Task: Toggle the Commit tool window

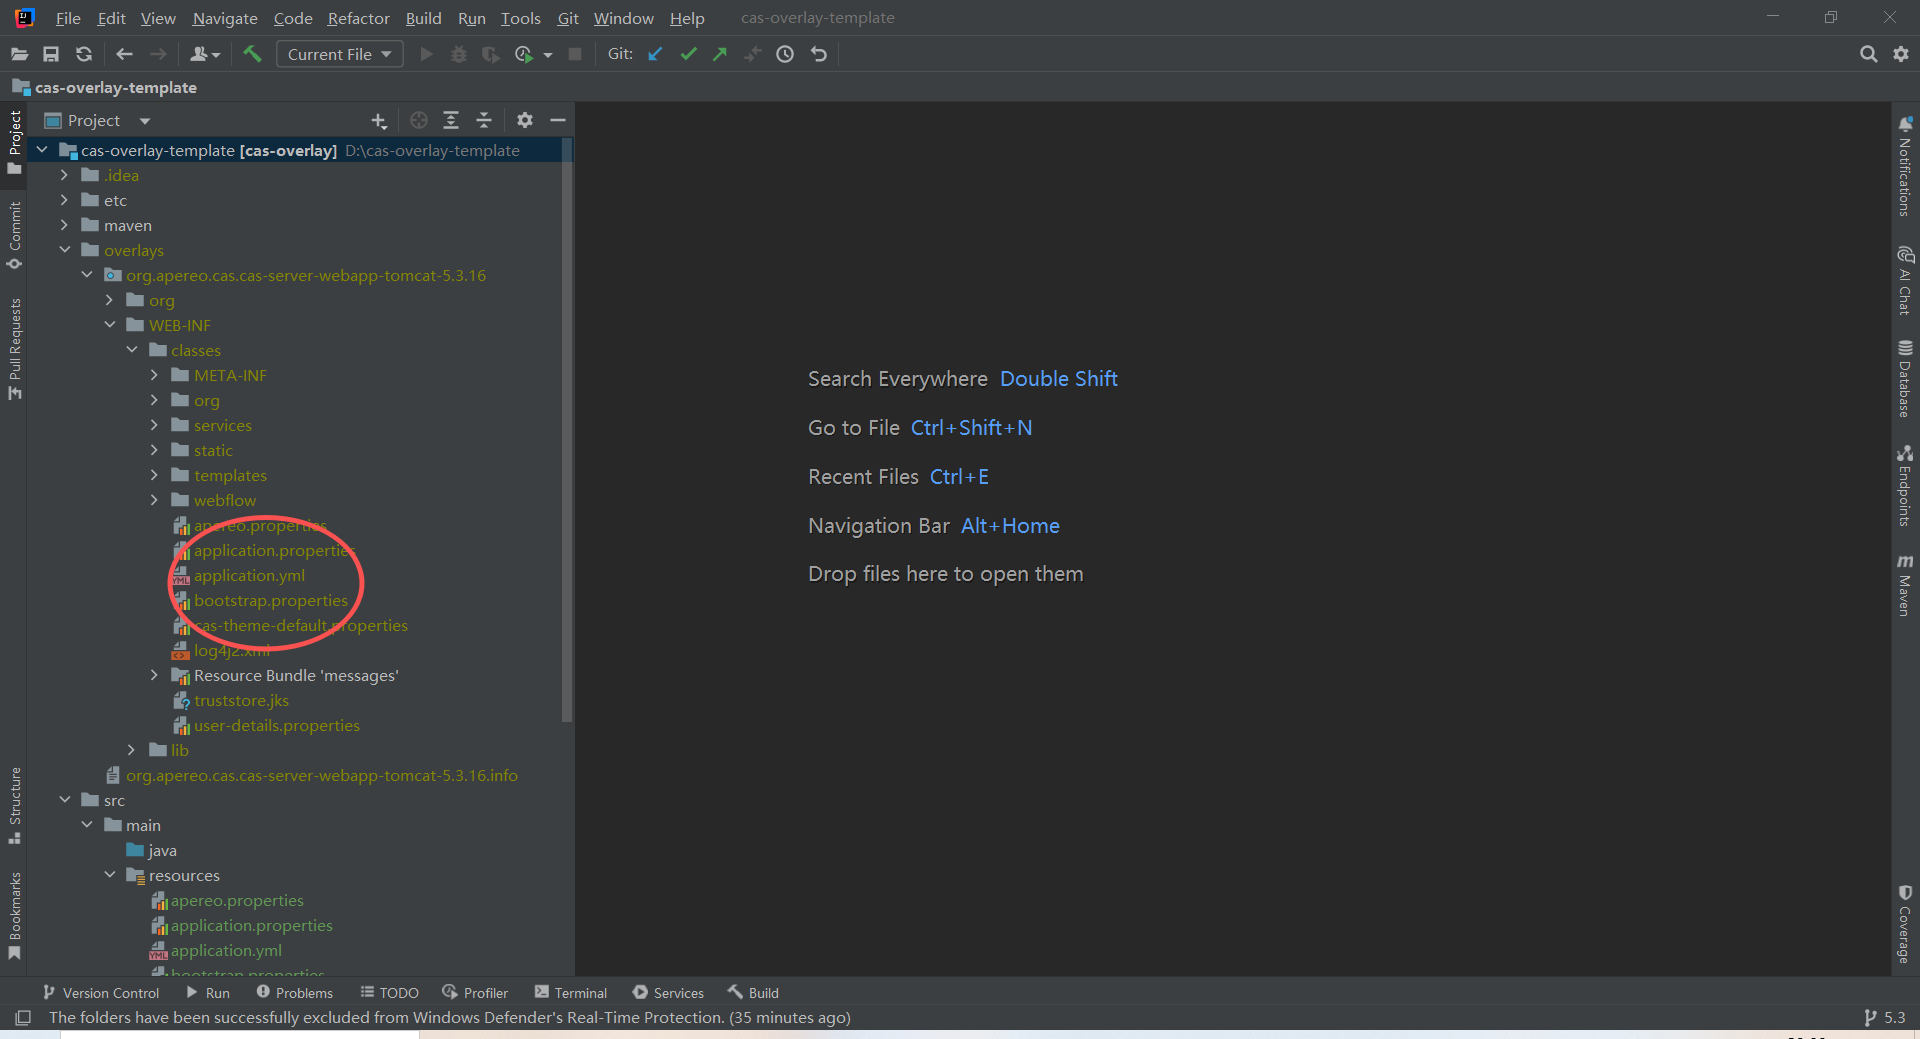Action: [14, 236]
